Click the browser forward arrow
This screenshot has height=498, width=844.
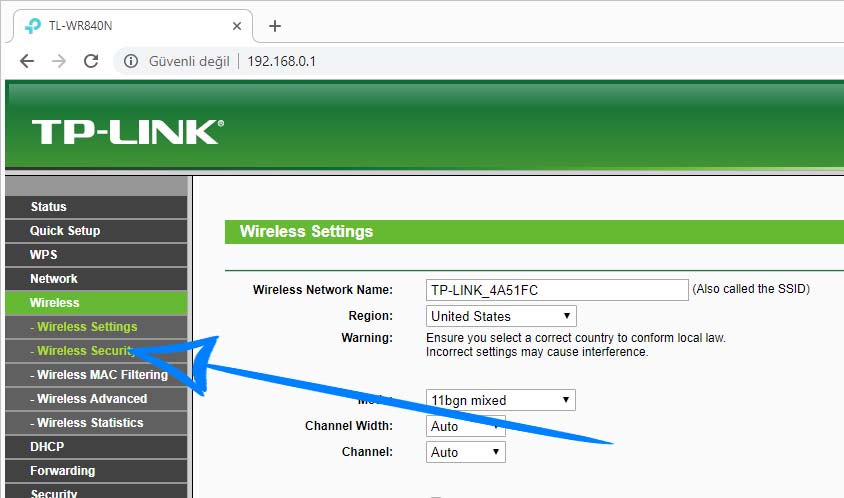(x=59, y=61)
